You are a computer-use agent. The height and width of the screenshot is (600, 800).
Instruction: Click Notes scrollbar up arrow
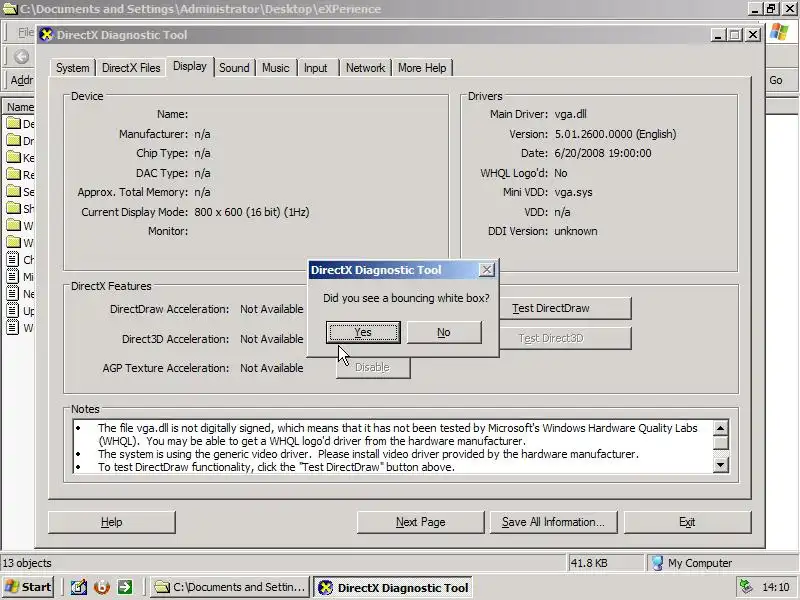pos(720,428)
